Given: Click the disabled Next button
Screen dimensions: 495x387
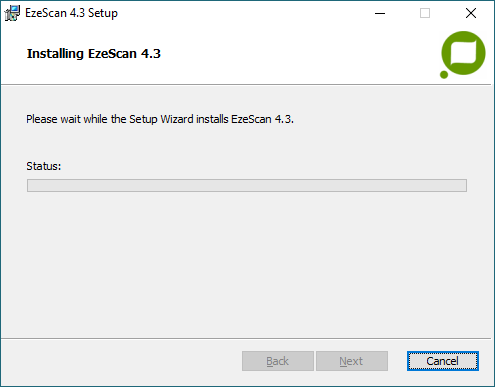Looking at the screenshot, I should point(352,361).
